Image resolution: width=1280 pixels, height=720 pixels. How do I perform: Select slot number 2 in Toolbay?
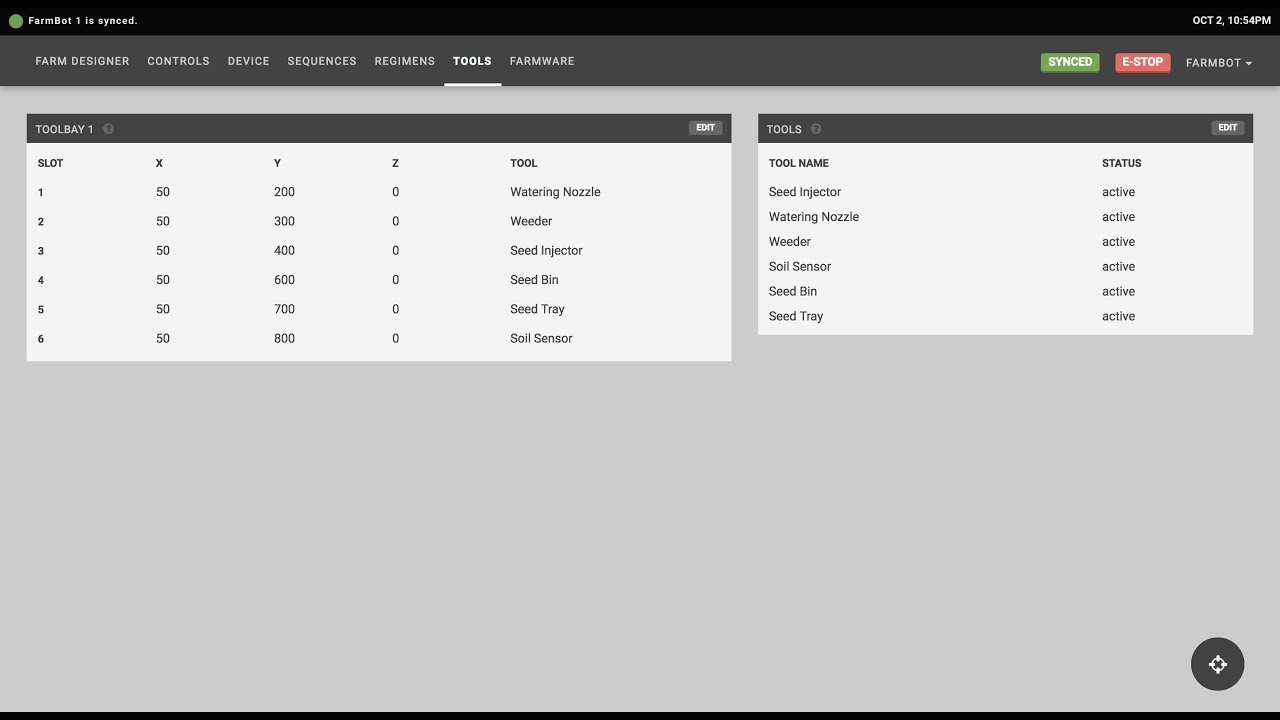41,222
